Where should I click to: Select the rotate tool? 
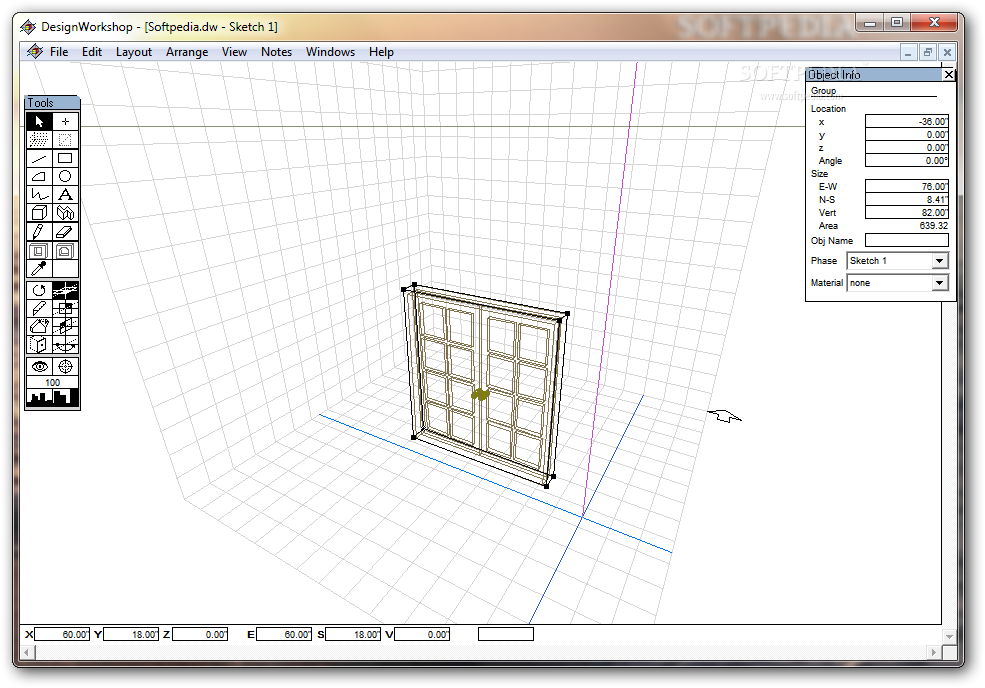pos(39,290)
